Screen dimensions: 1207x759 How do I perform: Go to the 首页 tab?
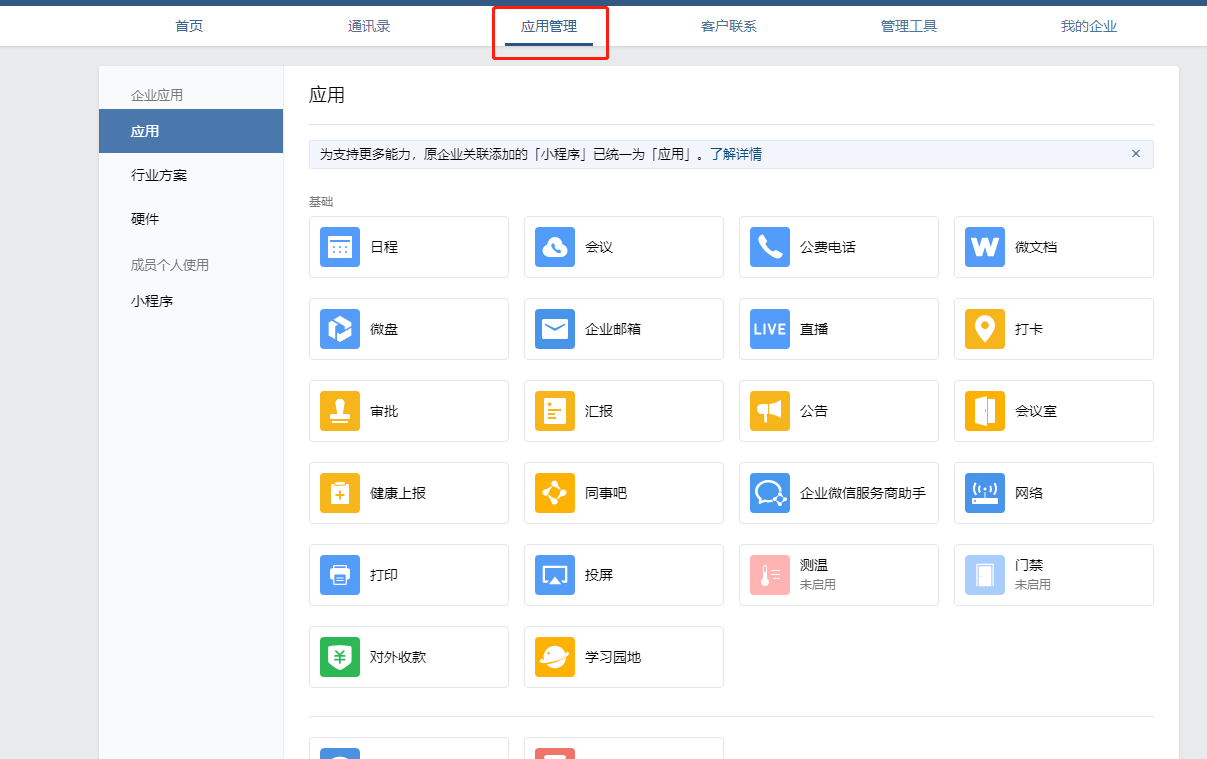[x=189, y=26]
